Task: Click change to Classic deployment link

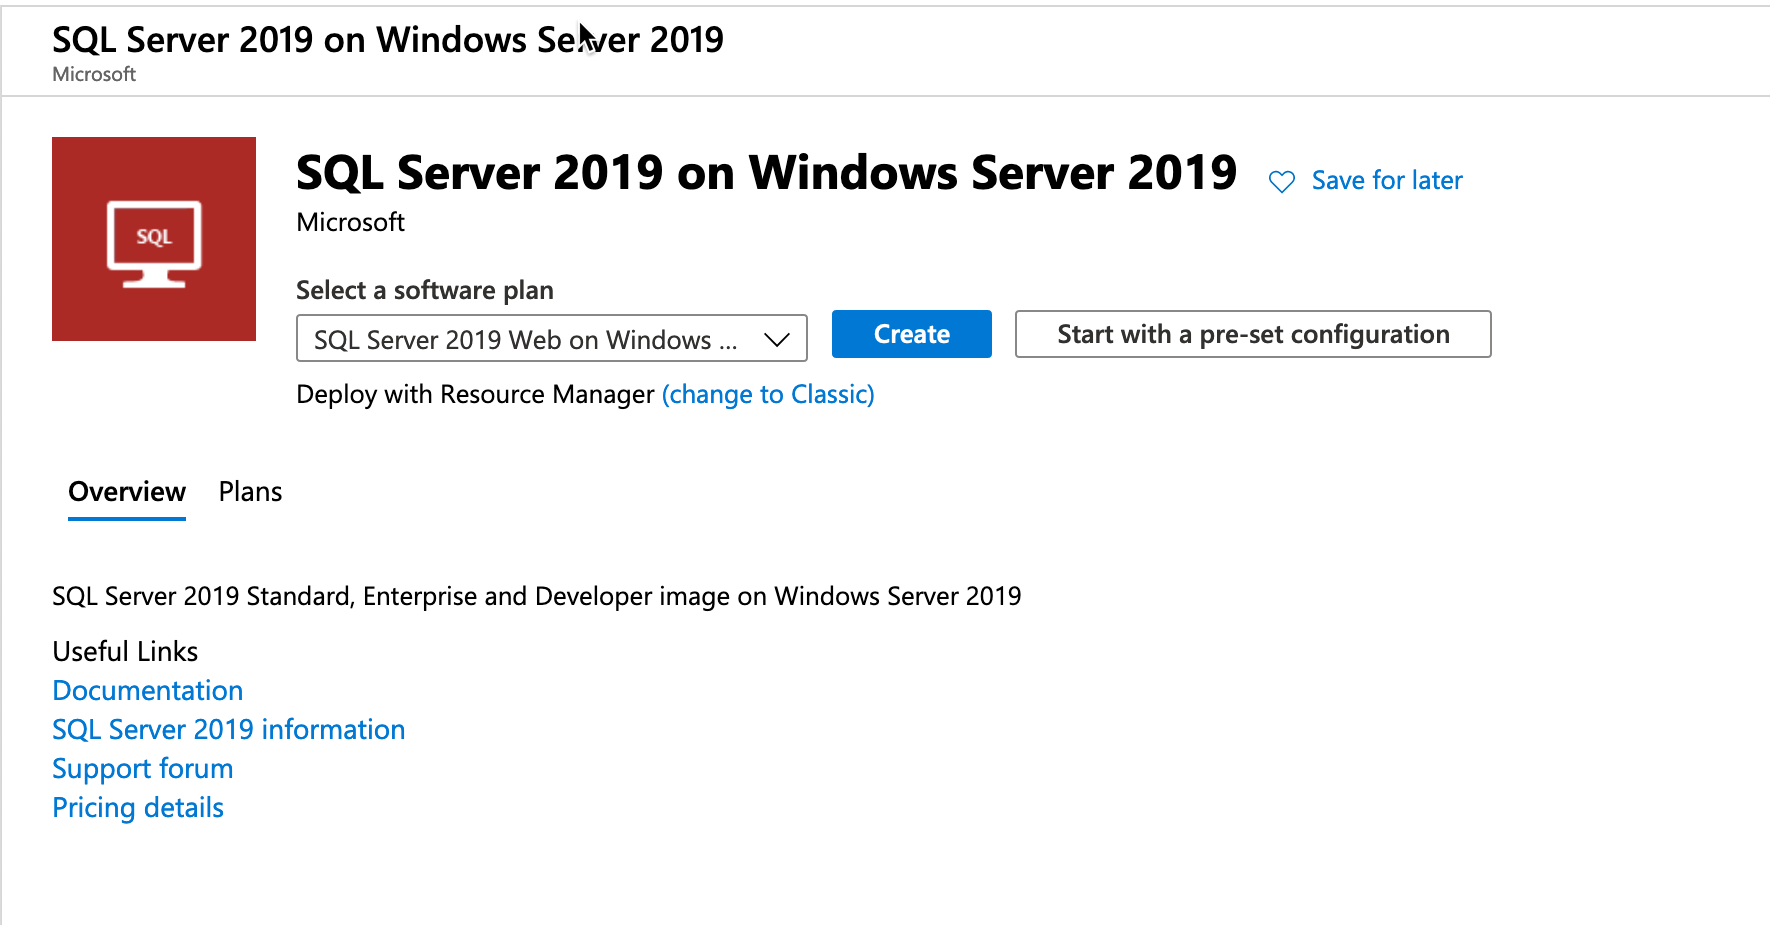Action: (768, 394)
